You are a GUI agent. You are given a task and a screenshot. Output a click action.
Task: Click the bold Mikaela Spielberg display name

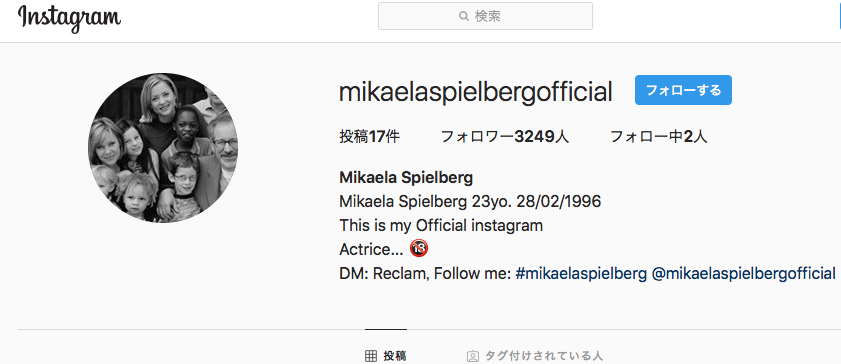pos(406,177)
